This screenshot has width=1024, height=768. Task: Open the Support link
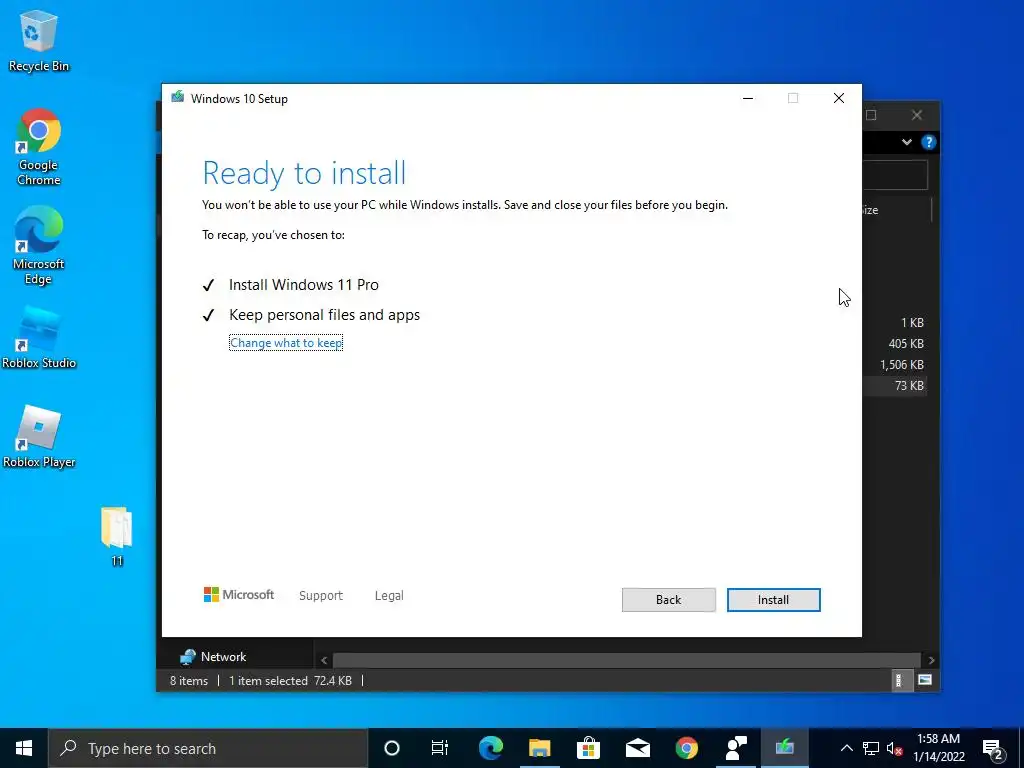(321, 596)
